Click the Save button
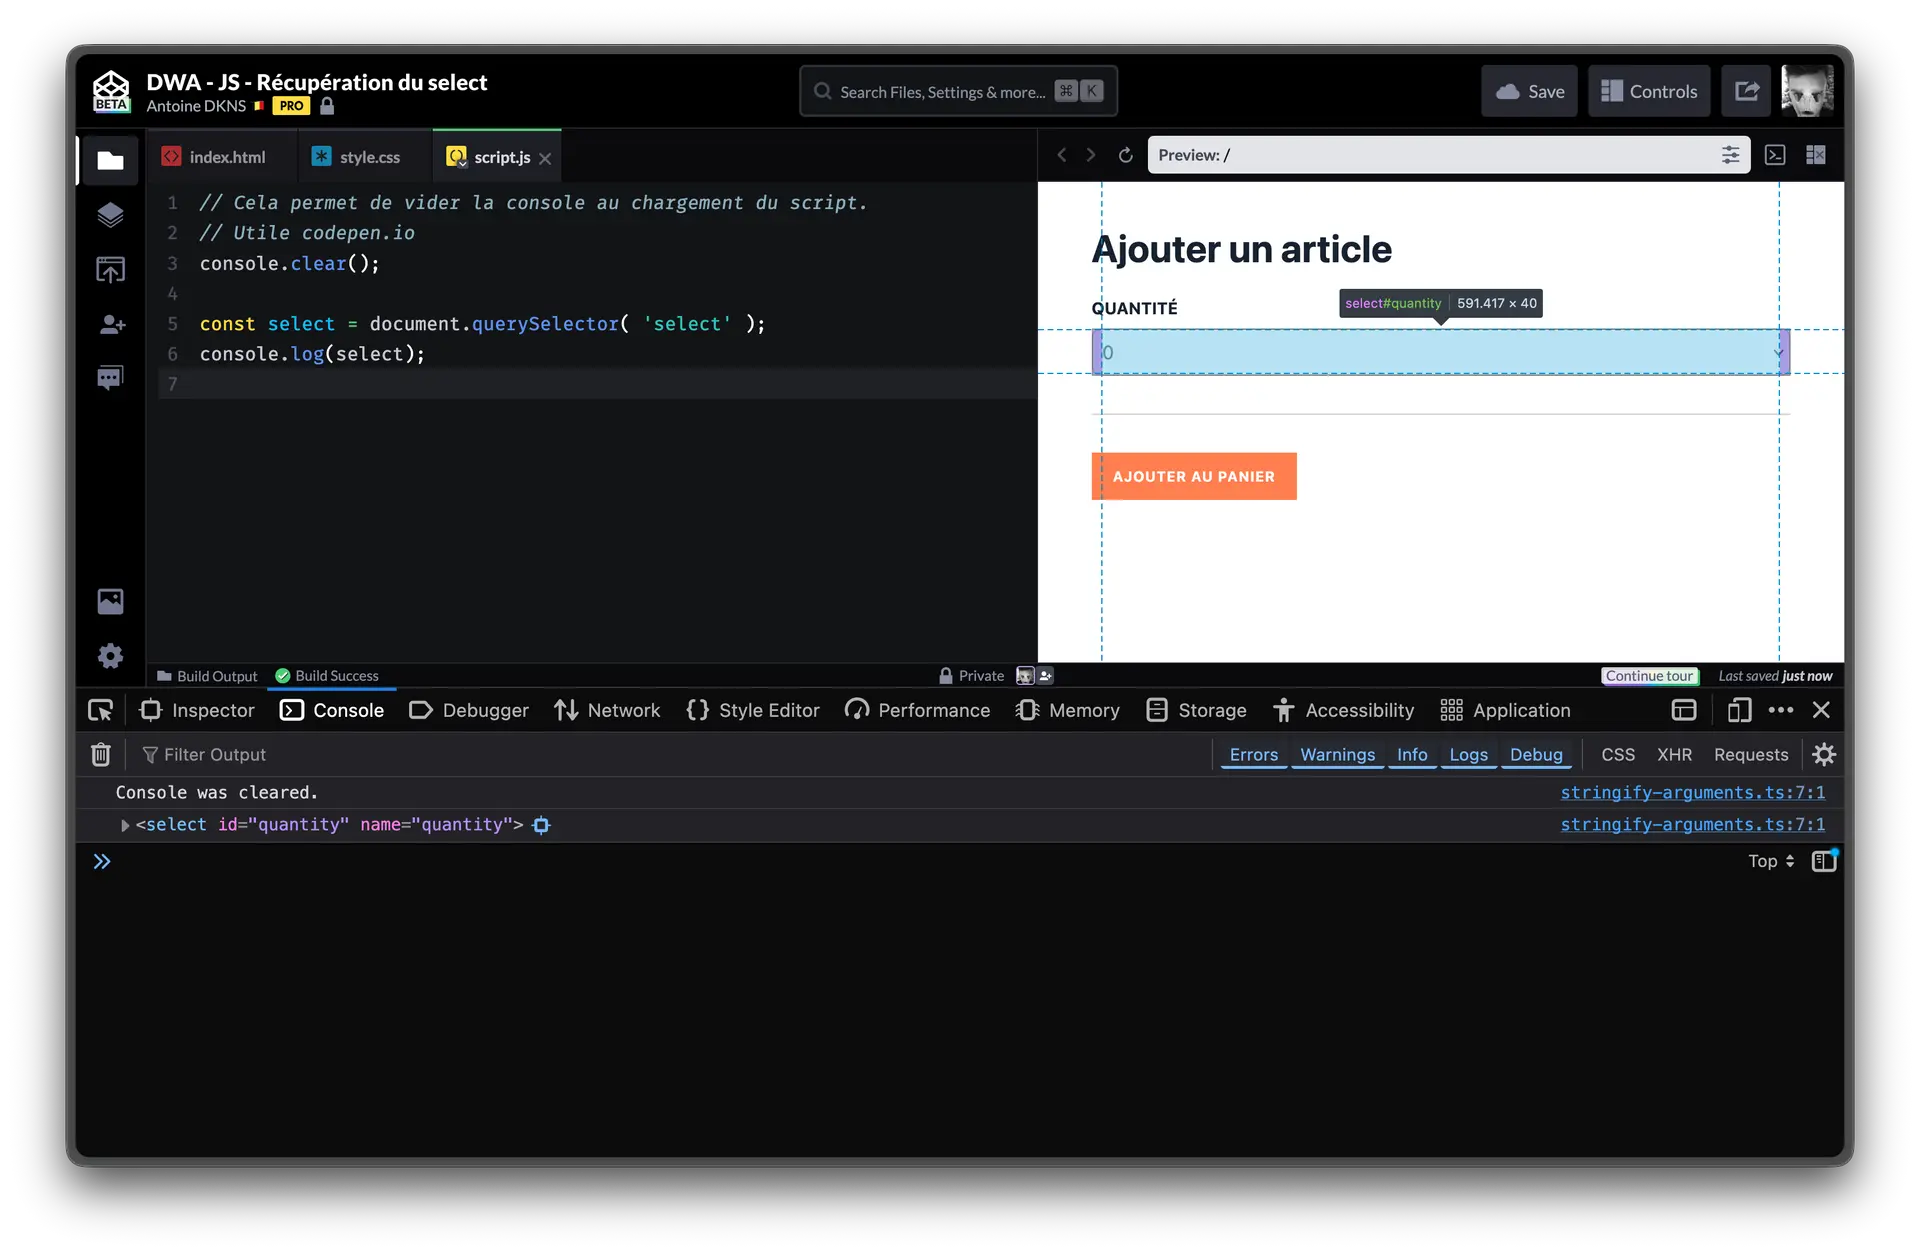The width and height of the screenshot is (1920, 1254). pyautogui.click(x=1529, y=91)
